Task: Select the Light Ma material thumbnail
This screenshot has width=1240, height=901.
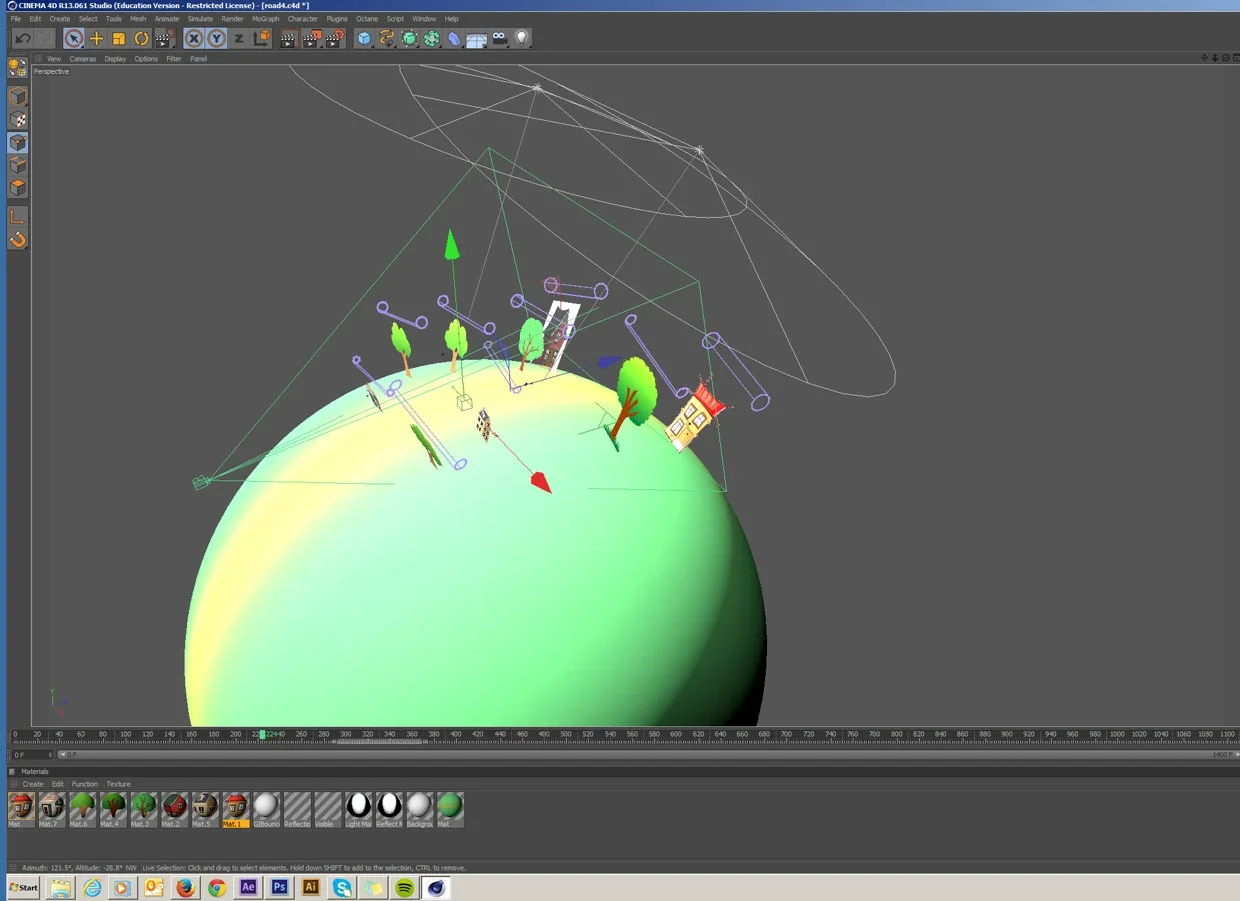Action: [358, 809]
